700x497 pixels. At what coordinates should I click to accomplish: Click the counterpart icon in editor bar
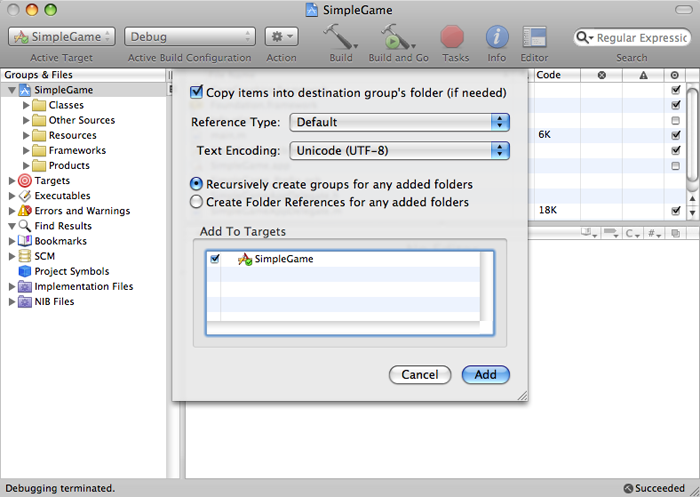point(675,233)
